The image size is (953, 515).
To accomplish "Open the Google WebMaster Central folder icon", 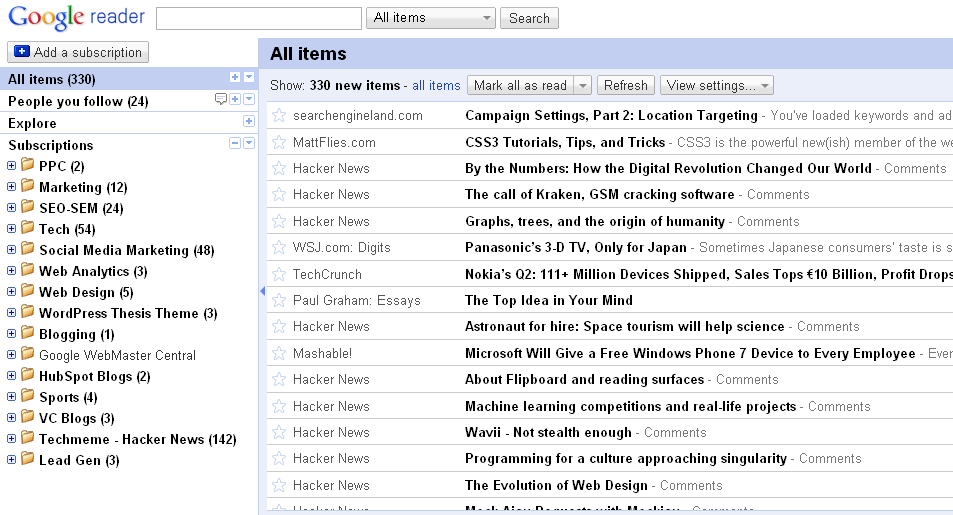I will pos(27,353).
